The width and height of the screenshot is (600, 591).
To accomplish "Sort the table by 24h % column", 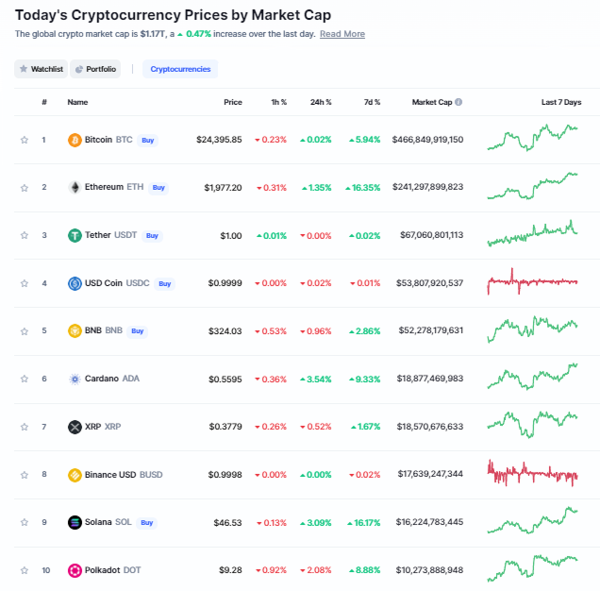I will click(x=321, y=102).
